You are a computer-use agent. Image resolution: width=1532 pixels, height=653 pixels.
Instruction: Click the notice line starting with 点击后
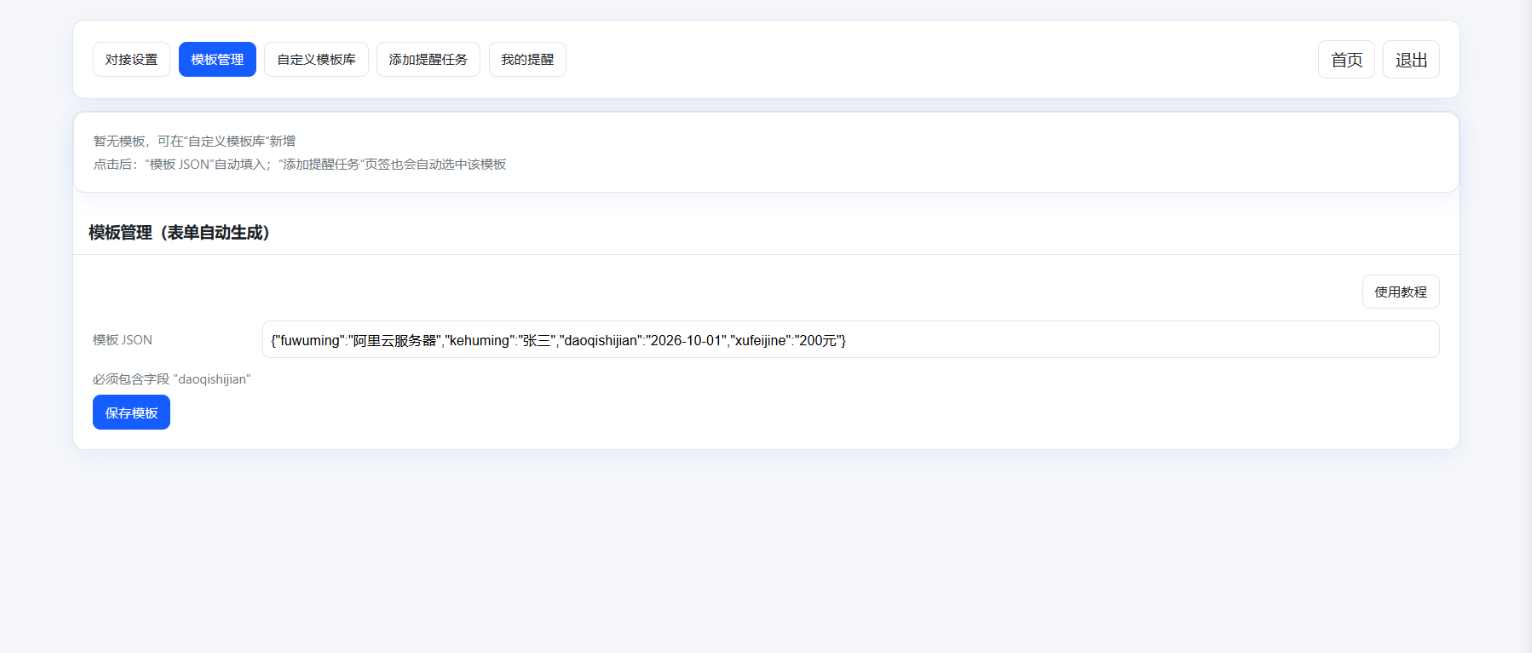pyautogui.click(x=299, y=164)
